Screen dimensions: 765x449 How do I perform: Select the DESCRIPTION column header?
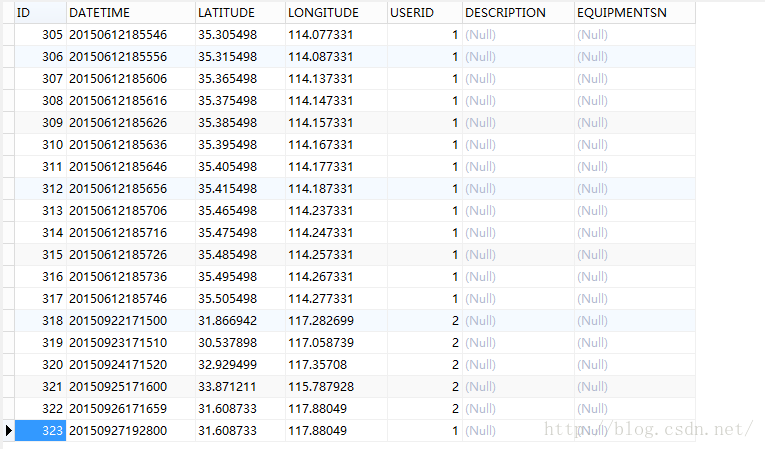pyautogui.click(x=518, y=13)
